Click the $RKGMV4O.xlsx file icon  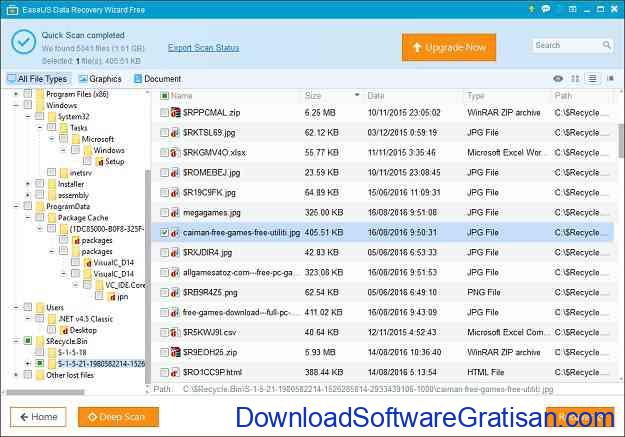click(x=175, y=153)
